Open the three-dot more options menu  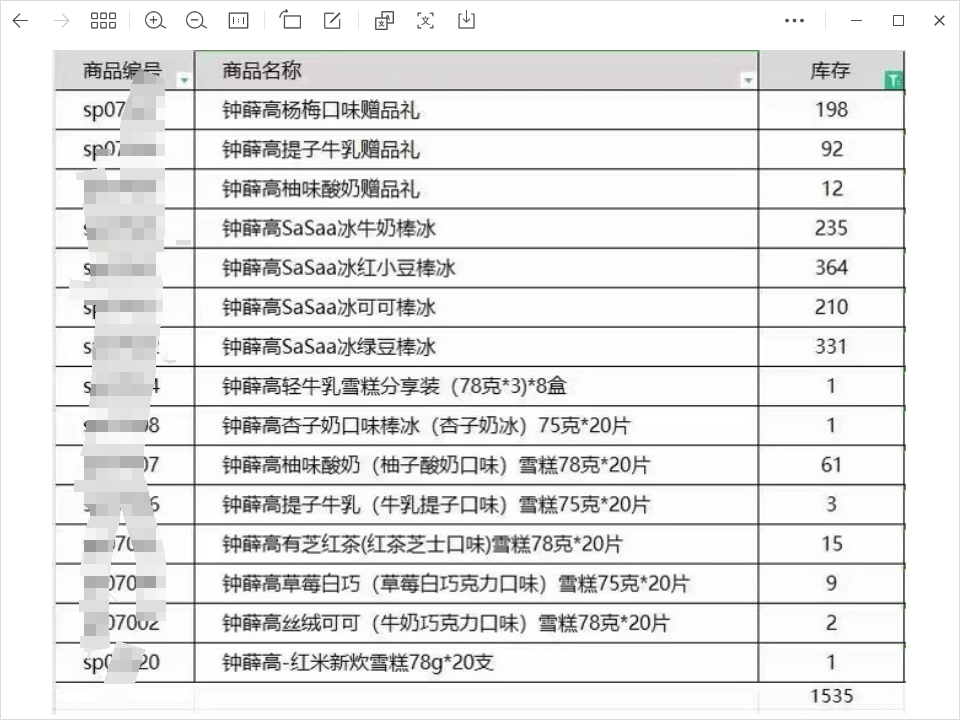[795, 21]
